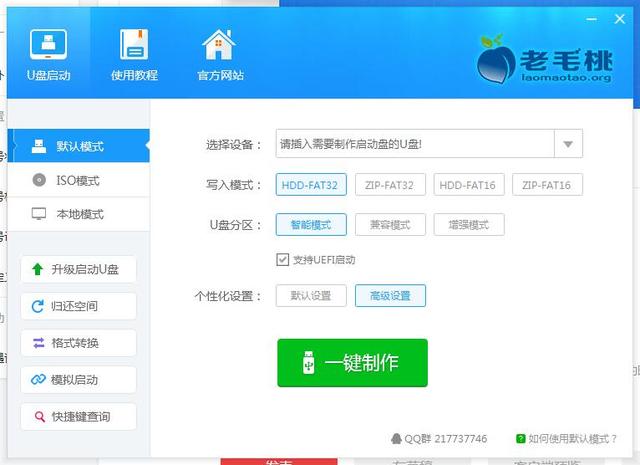Click the 模拟启动 button
Screen dimensions: 640x465
pyautogui.click(x=78, y=380)
